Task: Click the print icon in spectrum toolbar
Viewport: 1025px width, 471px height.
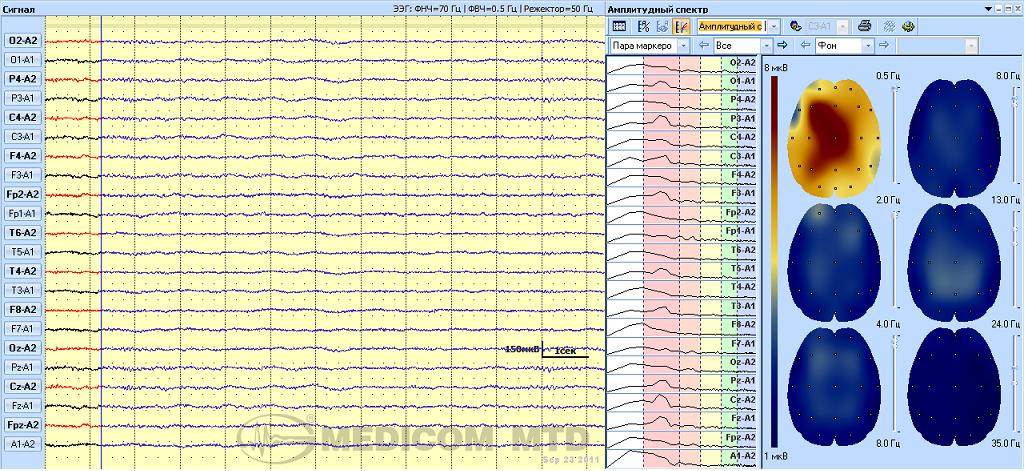Action: 863,27
